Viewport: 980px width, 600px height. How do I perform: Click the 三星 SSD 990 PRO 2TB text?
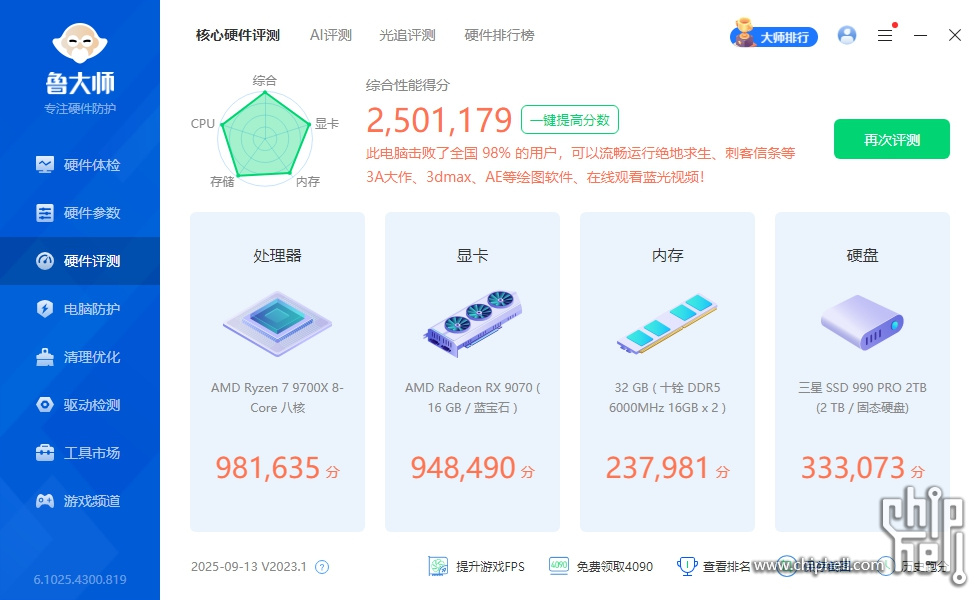[862, 398]
